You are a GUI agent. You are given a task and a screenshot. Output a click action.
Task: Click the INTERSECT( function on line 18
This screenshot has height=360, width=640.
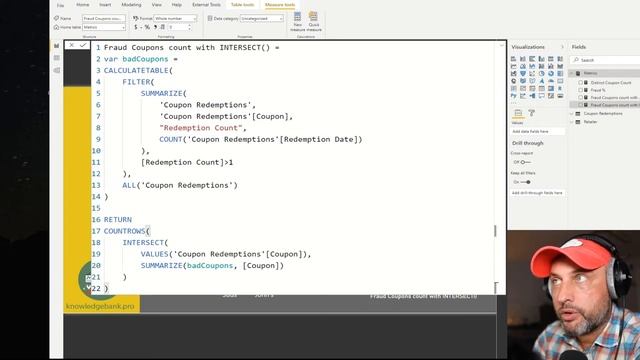pos(145,242)
